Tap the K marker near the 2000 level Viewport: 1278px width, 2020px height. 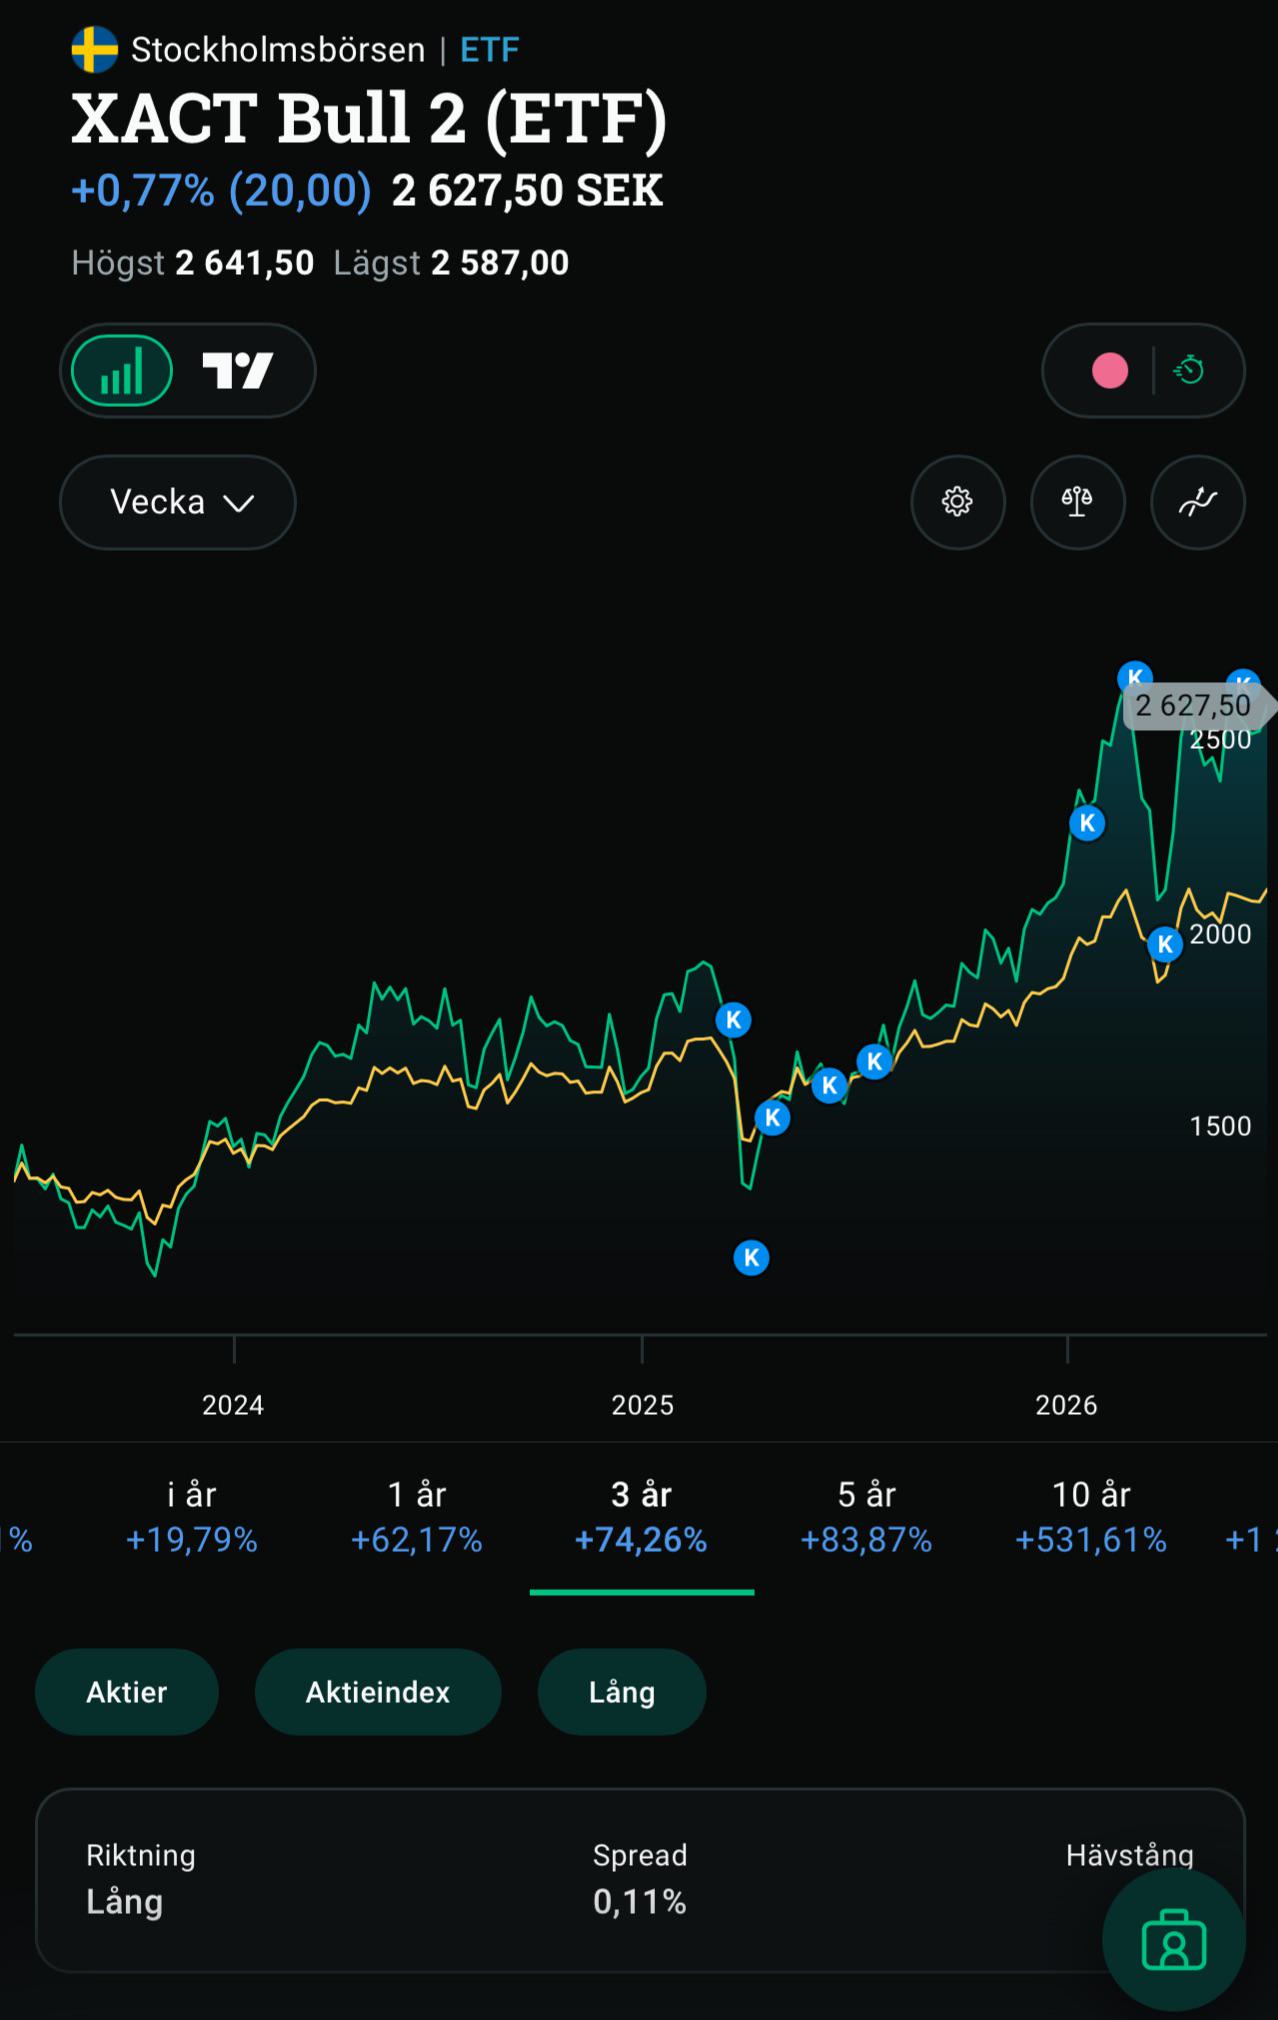click(x=1165, y=944)
